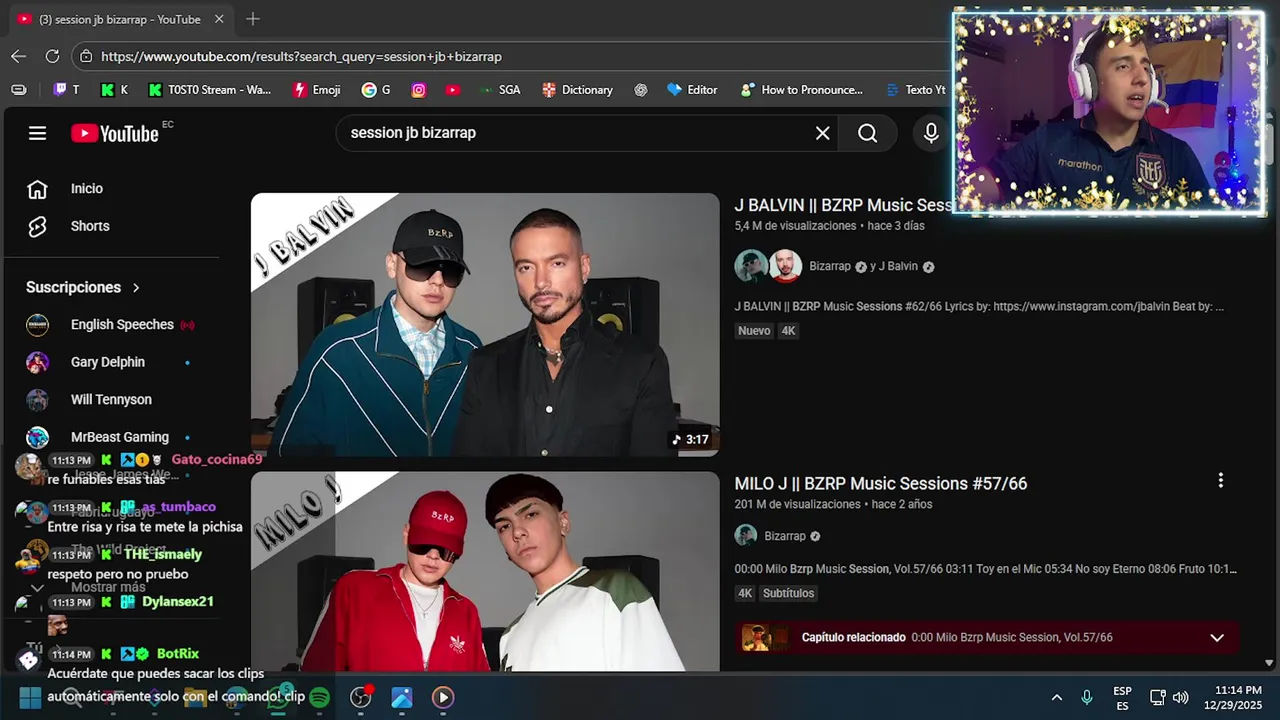Open the J BALVIN || BZRP Music Sessions title
This screenshot has height=720, width=1280.
(x=843, y=205)
